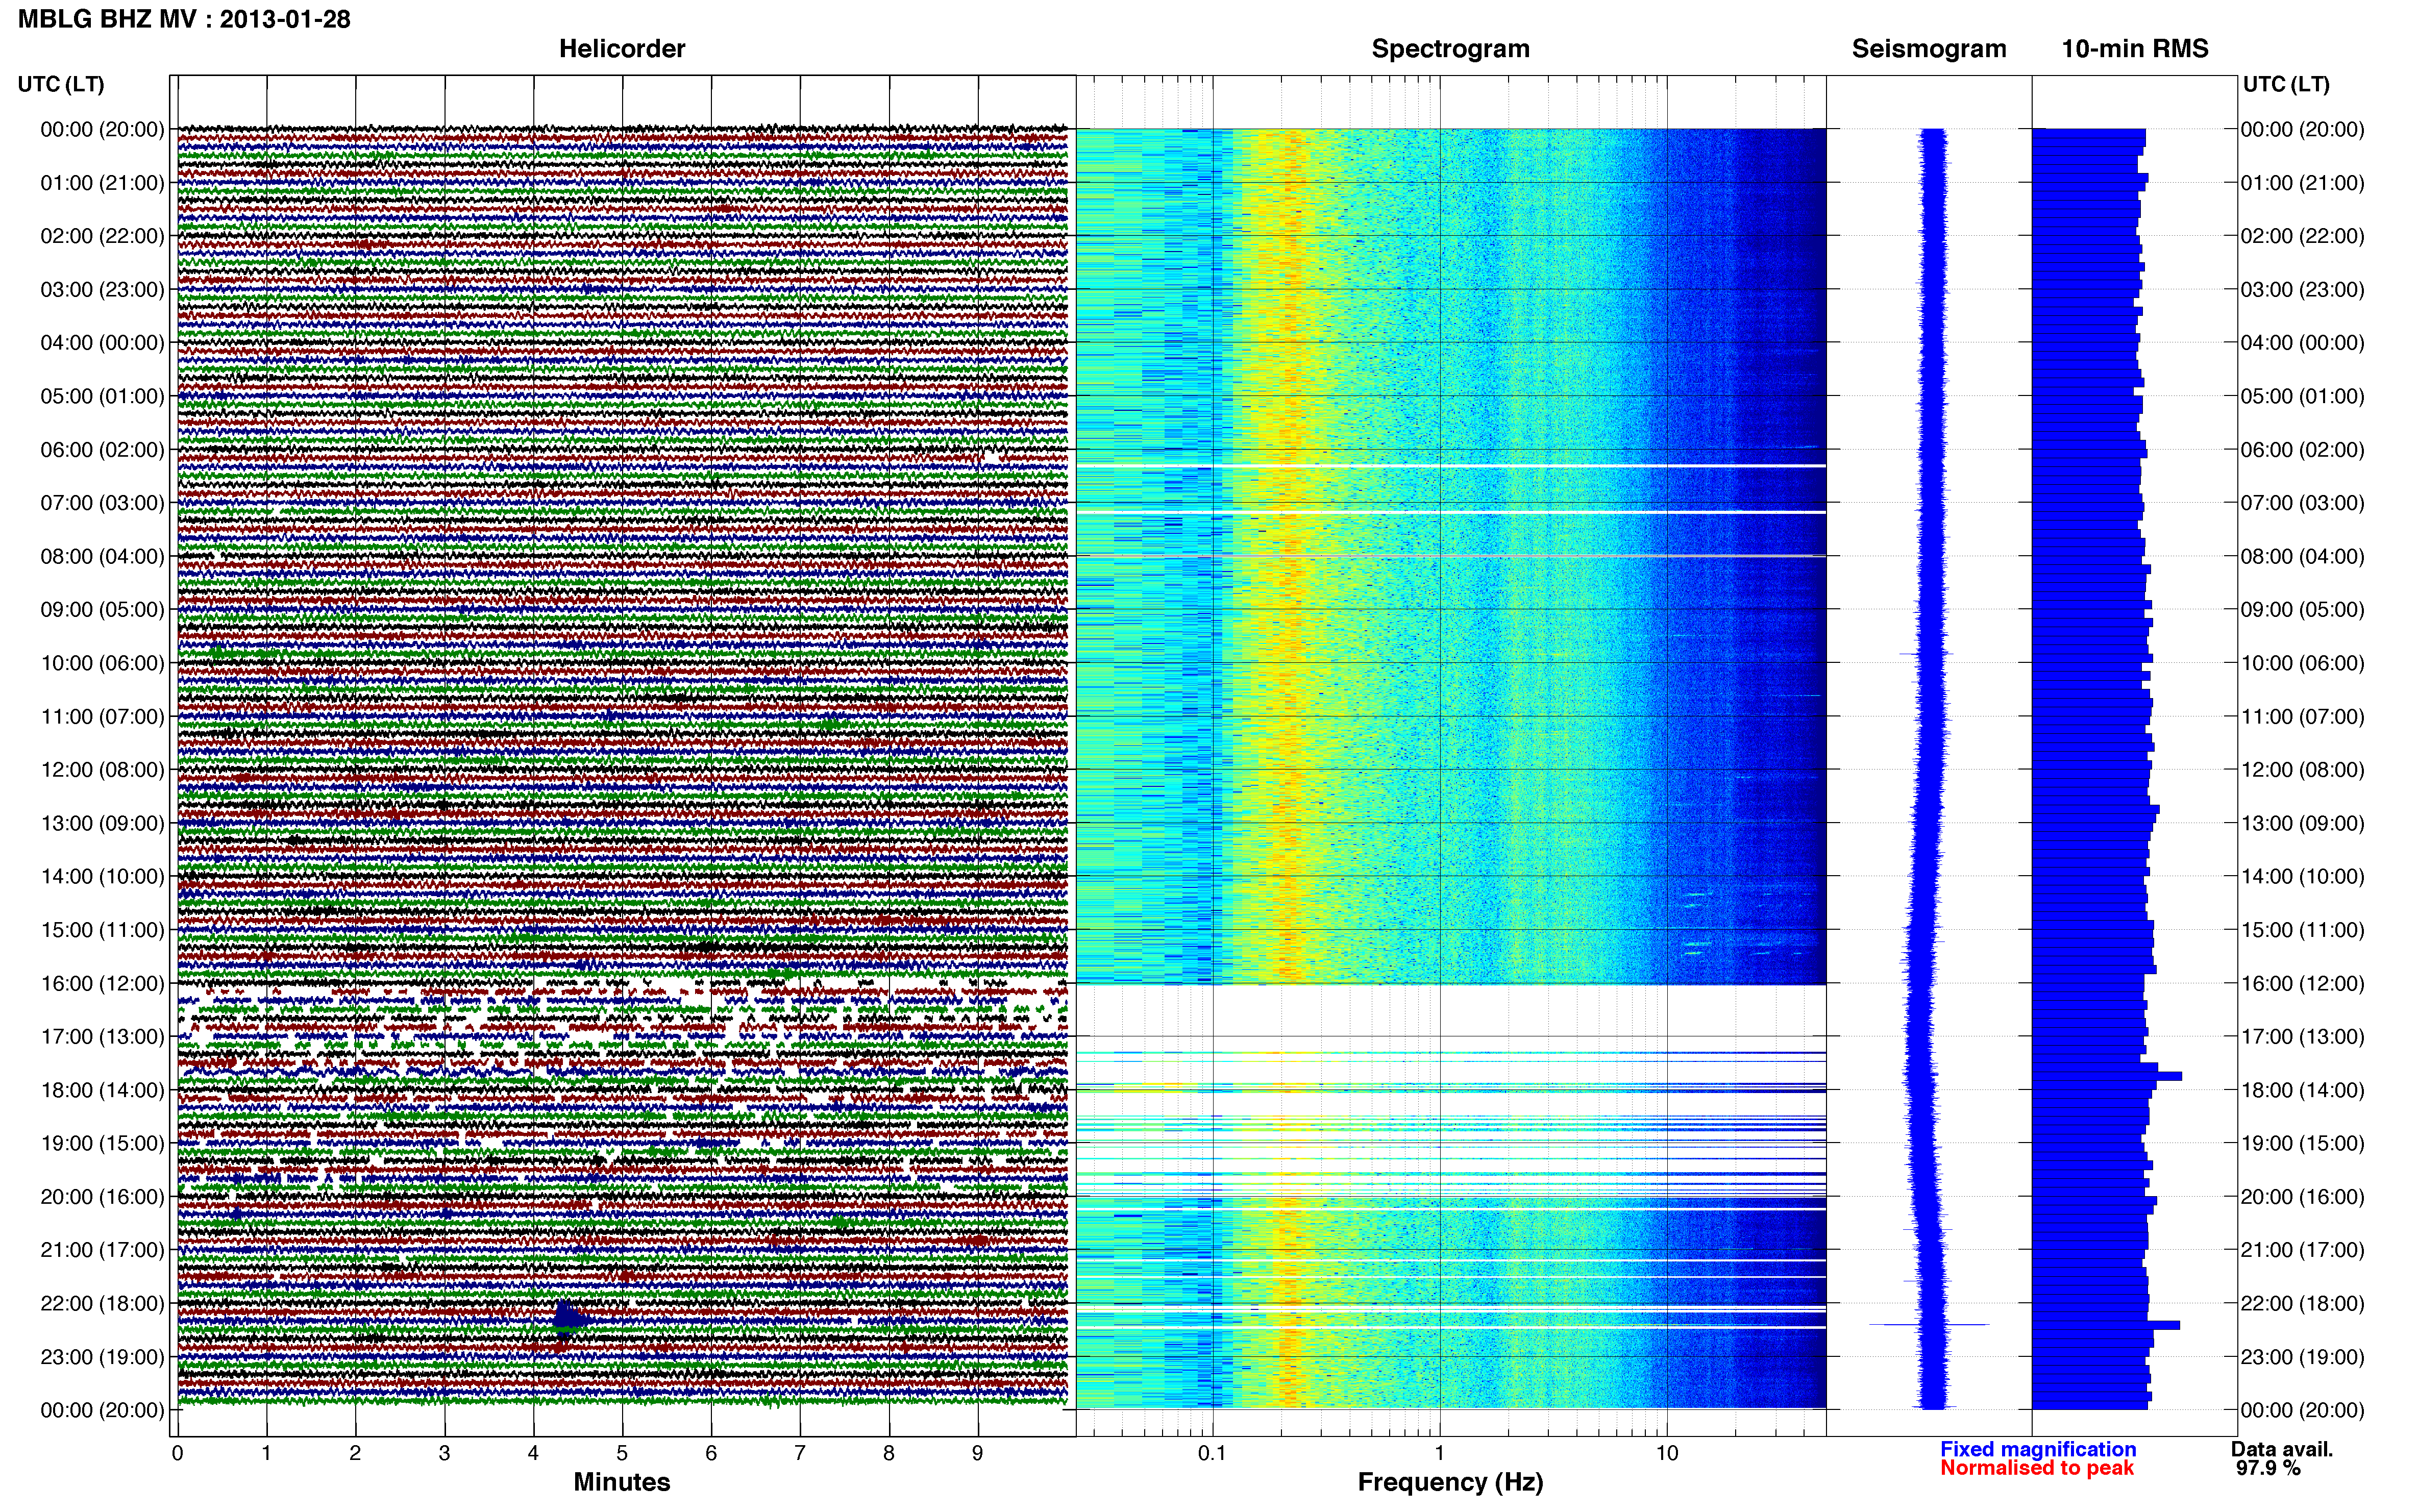Click '10:00 (06:00)' on Helicorder time axis
The image size is (2419, 1512).
[x=102, y=663]
